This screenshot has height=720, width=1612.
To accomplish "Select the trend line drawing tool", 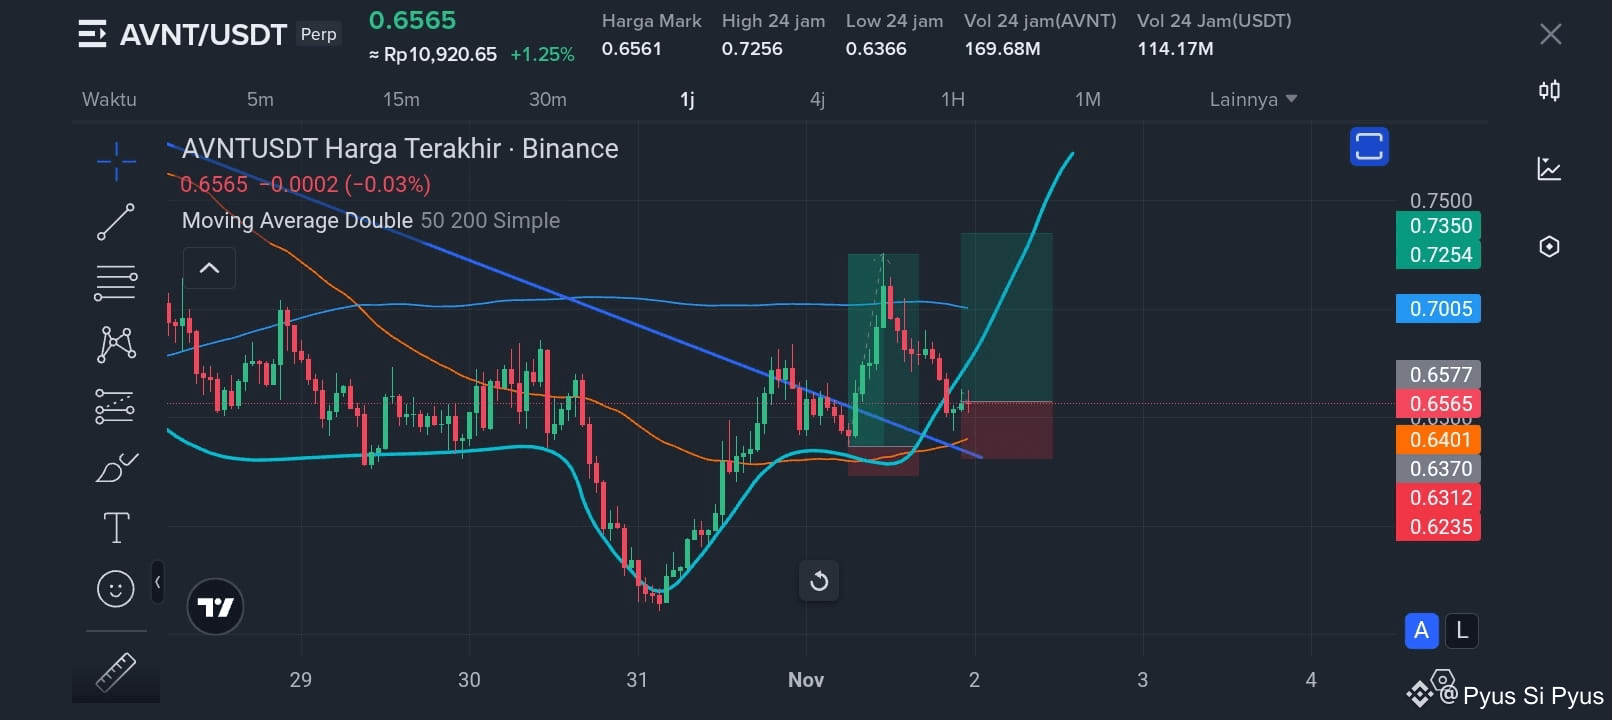I will pos(116,222).
